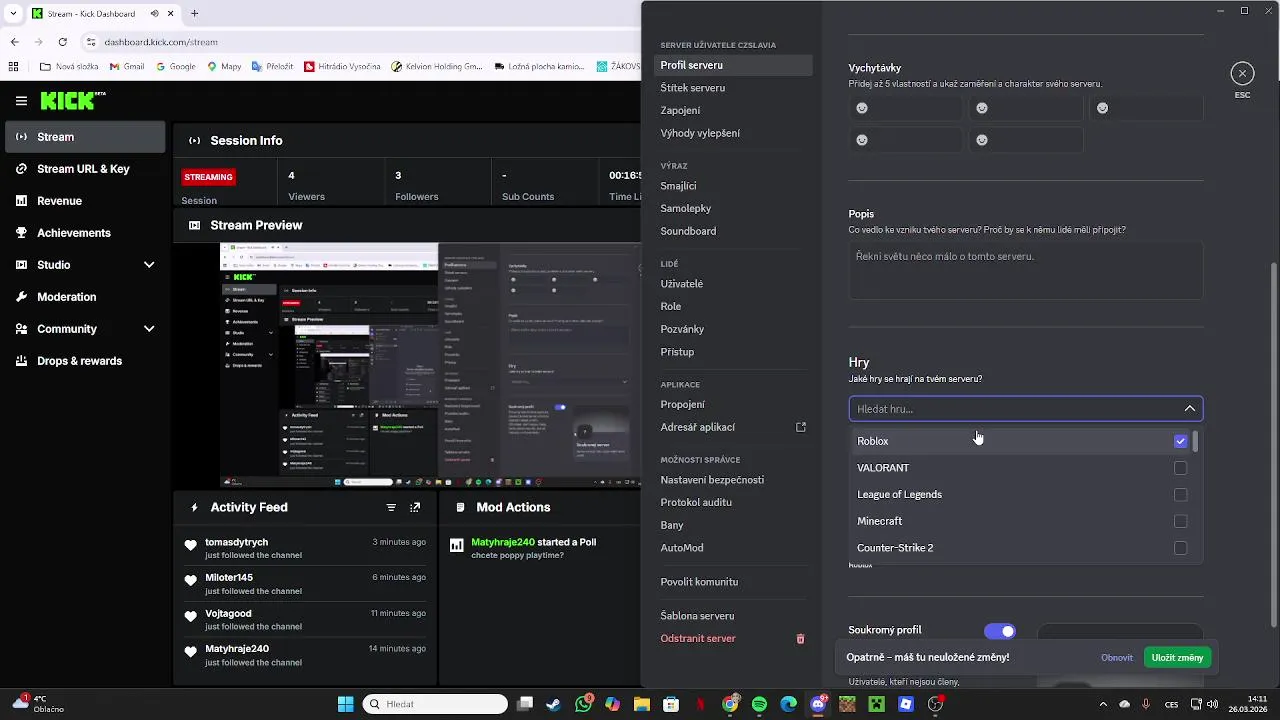This screenshot has height=720, width=1280.
Task: Open Protokol auditu page
Action: 733,502
